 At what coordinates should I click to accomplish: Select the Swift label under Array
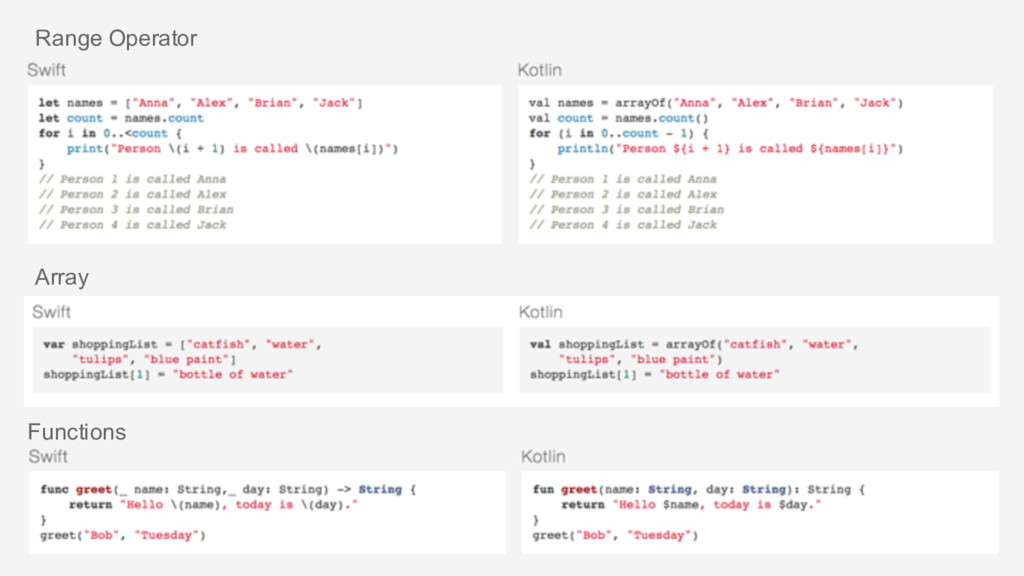point(51,312)
